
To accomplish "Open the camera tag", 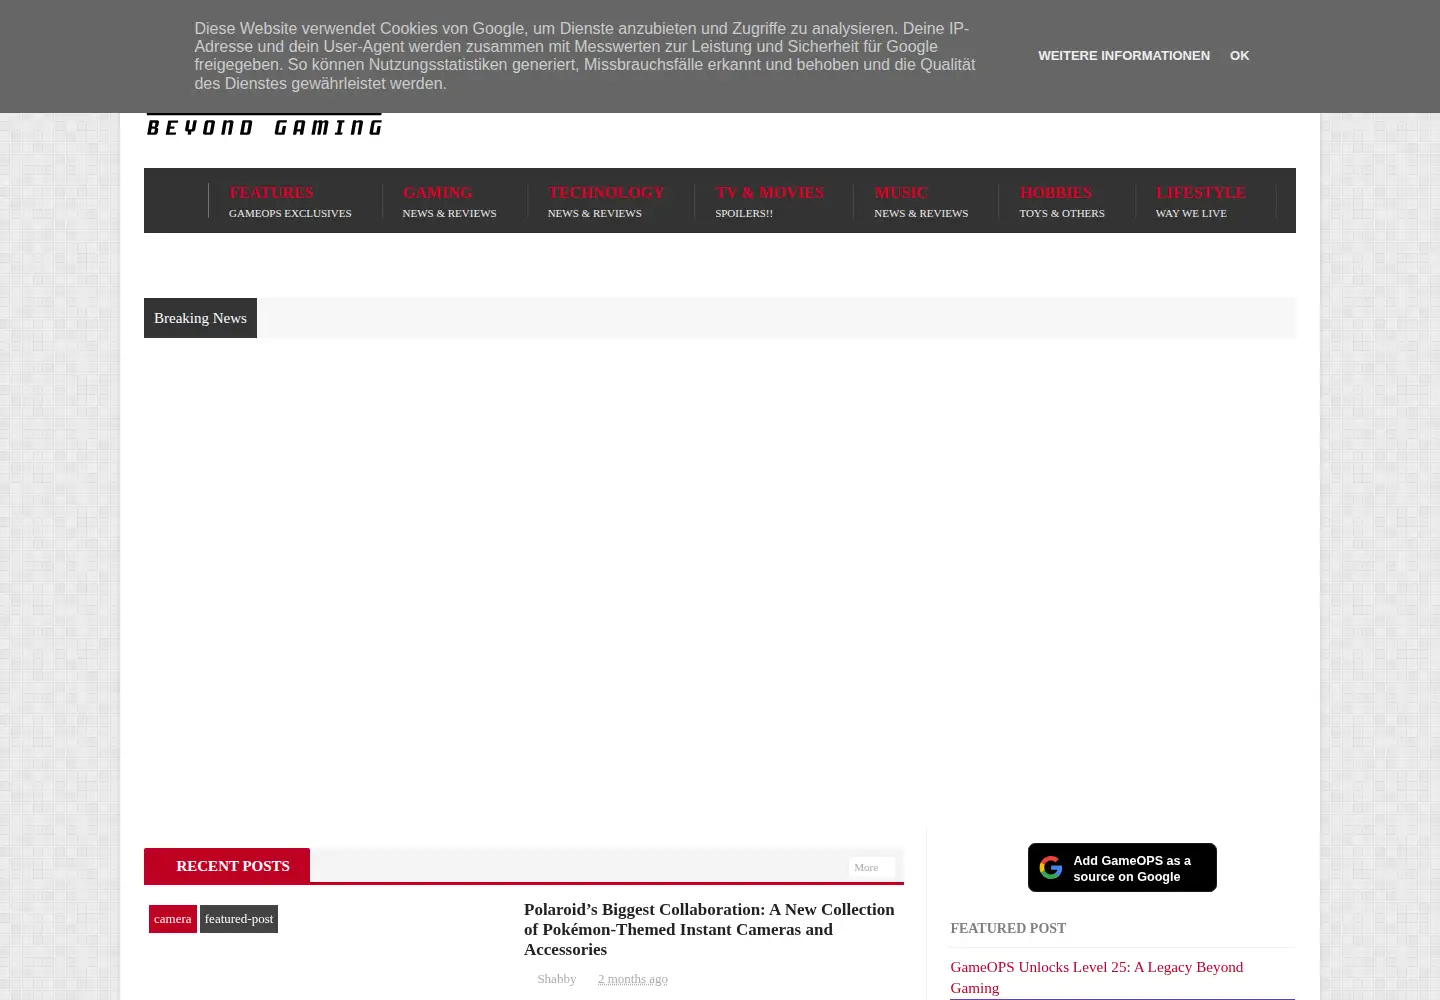I will pos(173,919).
